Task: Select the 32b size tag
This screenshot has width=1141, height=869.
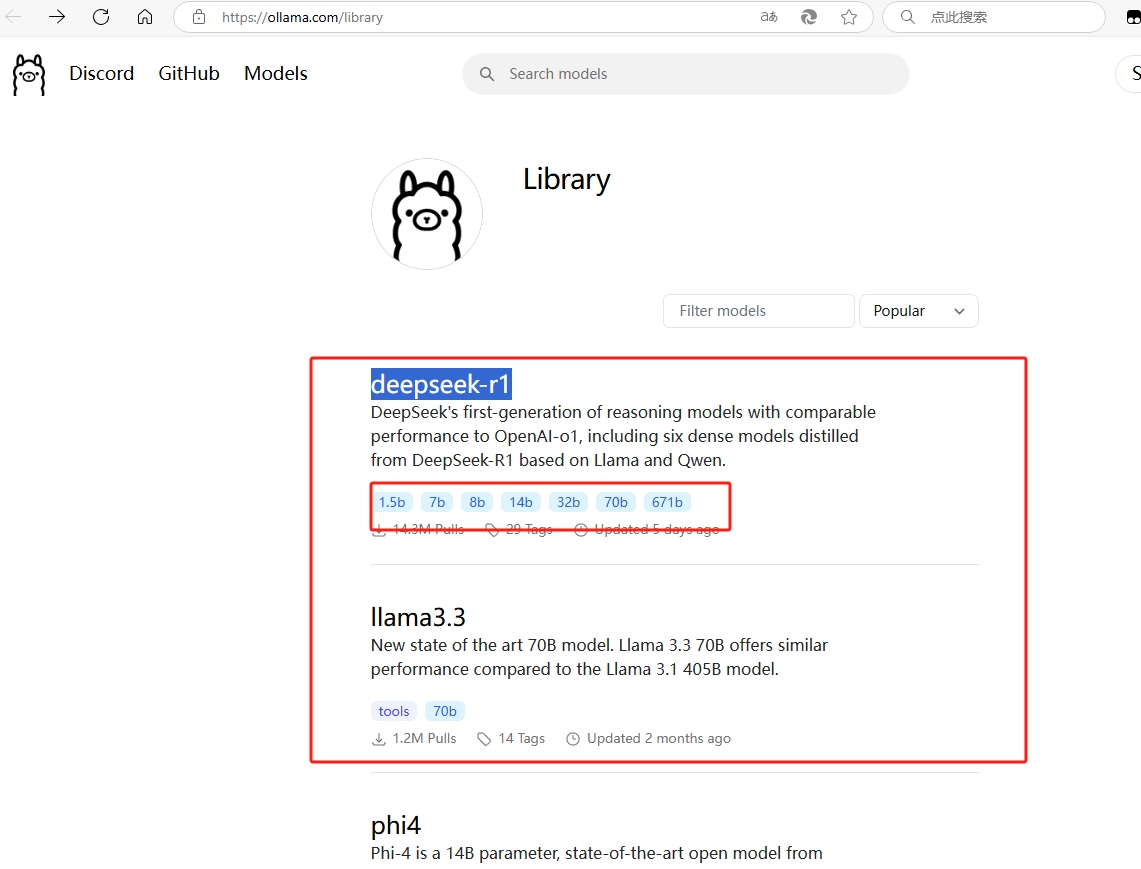Action: point(568,502)
